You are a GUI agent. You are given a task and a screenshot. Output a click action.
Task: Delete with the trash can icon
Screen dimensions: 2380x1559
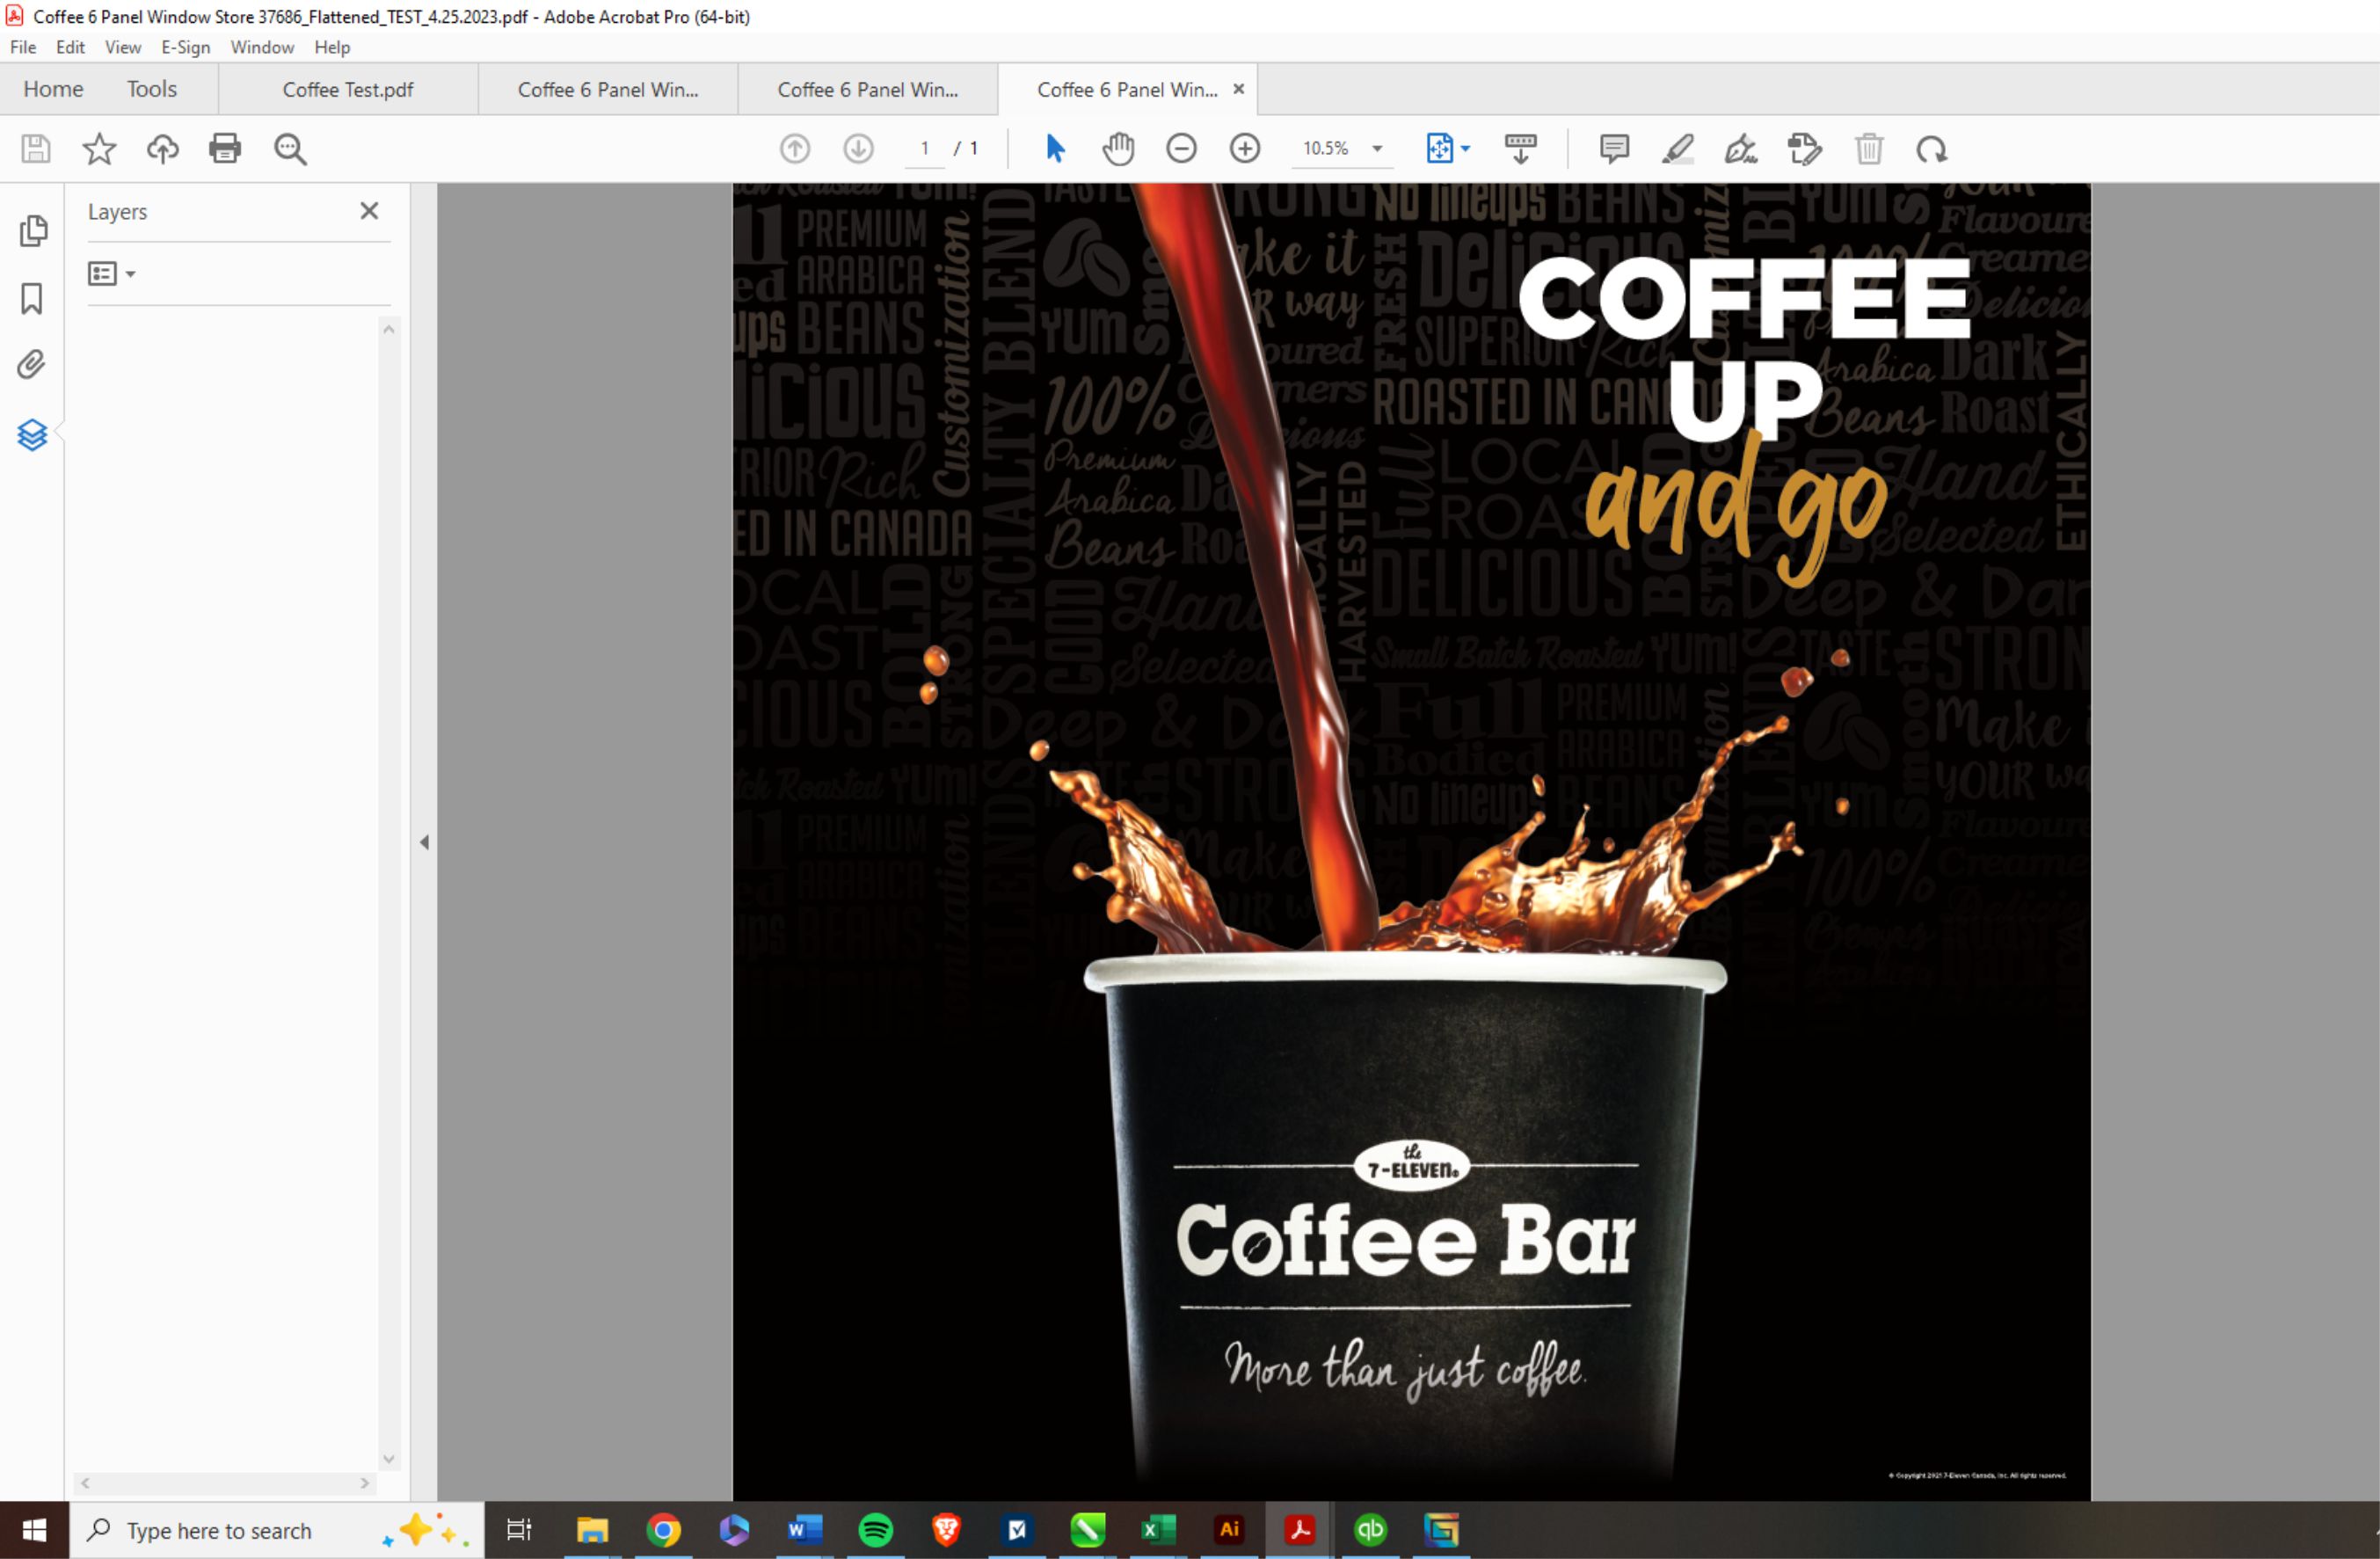point(1869,149)
